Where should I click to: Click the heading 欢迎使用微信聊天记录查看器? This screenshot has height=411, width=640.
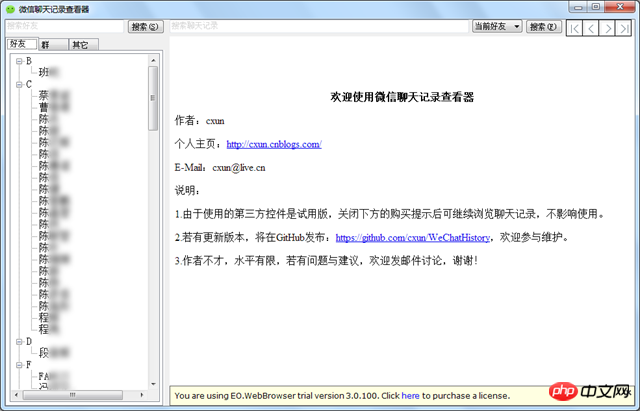coord(402,97)
